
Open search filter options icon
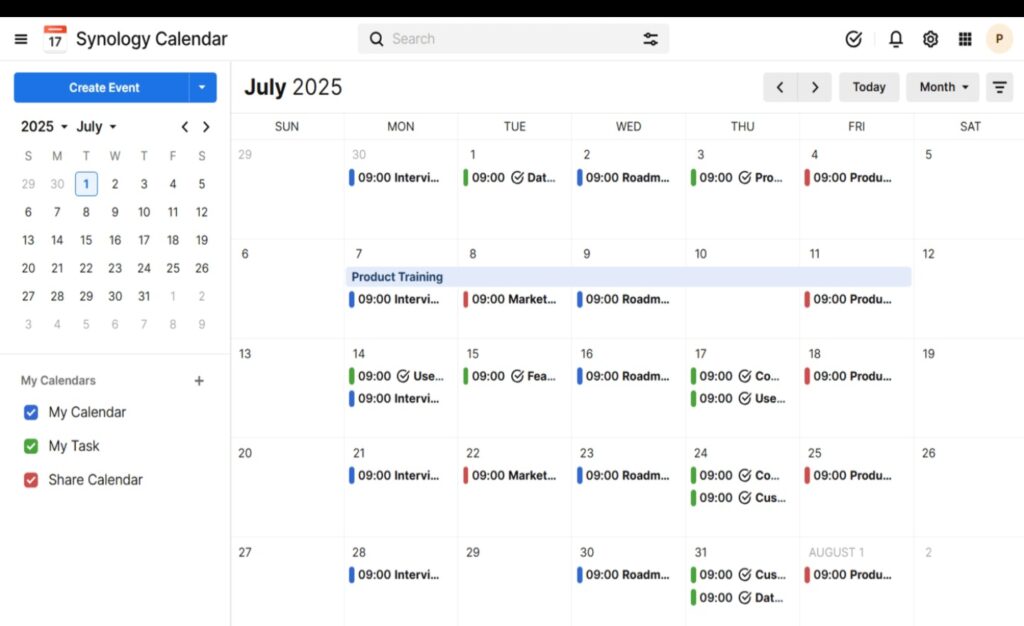[x=650, y=38]
